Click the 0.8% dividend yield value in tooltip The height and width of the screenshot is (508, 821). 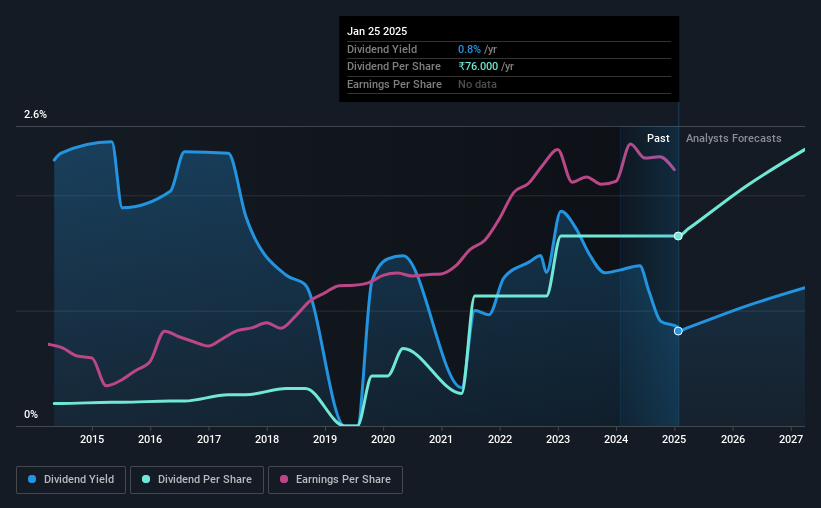pyautogui.click(x=469, y=49)
